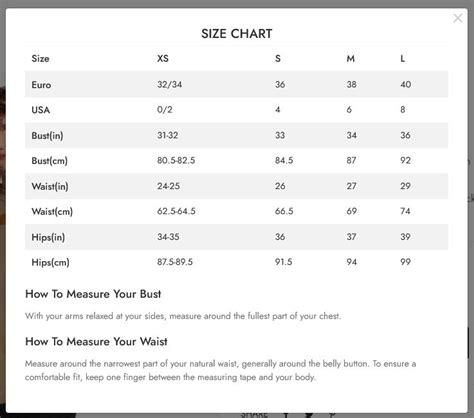Click the How To Measure Your Bust heading
474x418 pixels.
pos(93,294)
